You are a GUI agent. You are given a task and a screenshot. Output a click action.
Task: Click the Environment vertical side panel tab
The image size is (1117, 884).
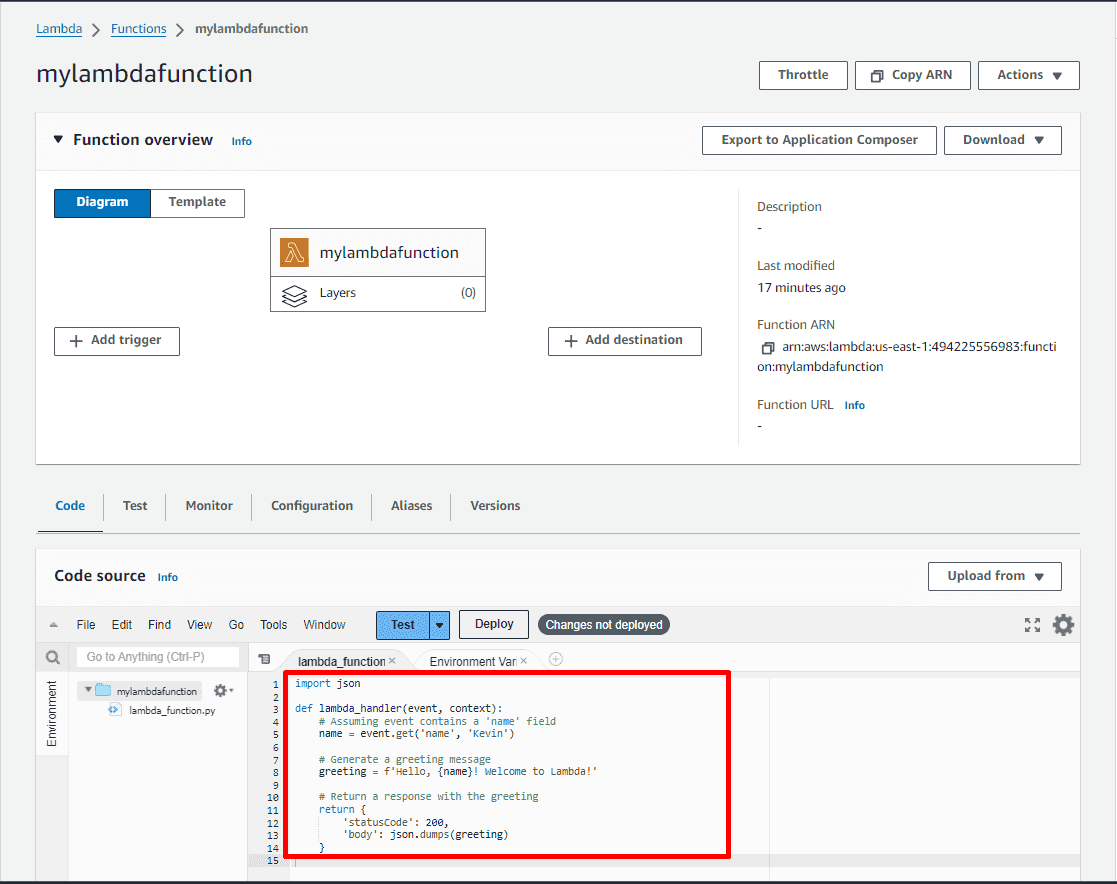[51, 713]
